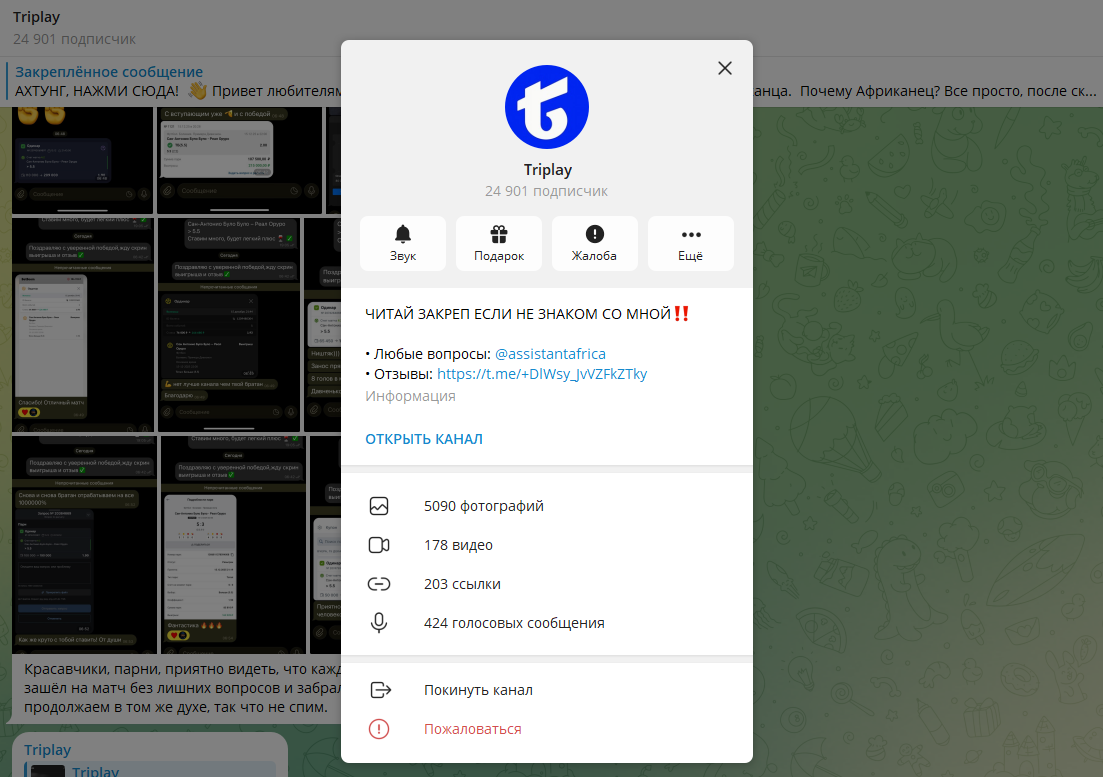Open the @assistantafrica mention link
Image resolution: width=1103 pixels, height=777 pixels.
click(x=550, y=354)
